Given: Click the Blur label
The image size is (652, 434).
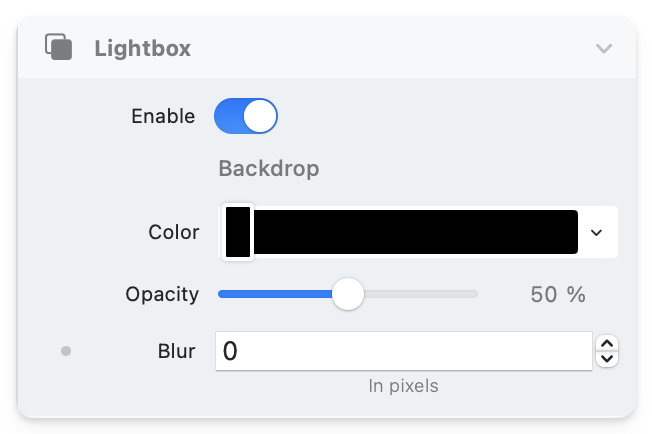Looking at the screenshot, I should pos(177,351).
